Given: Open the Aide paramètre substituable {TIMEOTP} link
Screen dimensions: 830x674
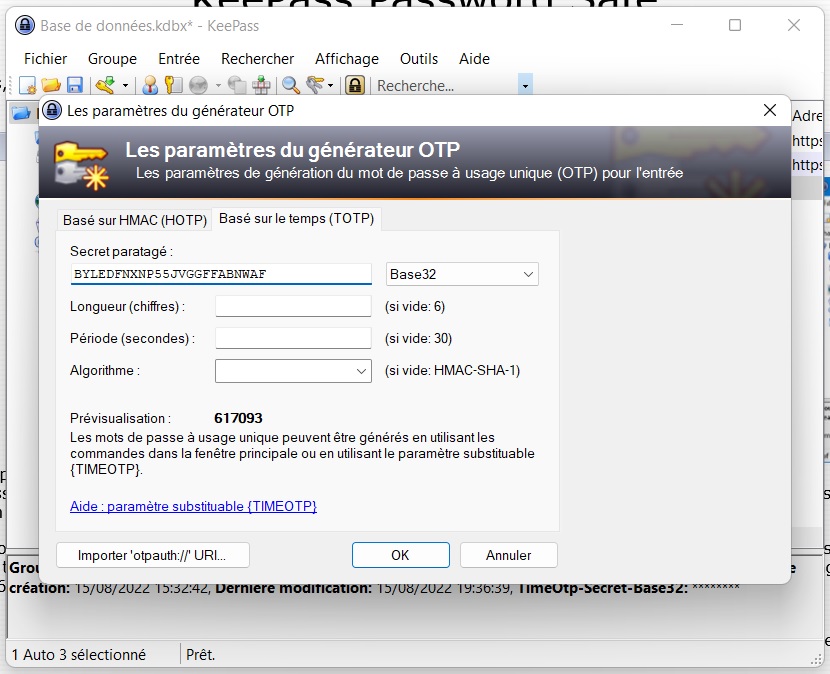Looking at the screenshot, I should 193,507.
